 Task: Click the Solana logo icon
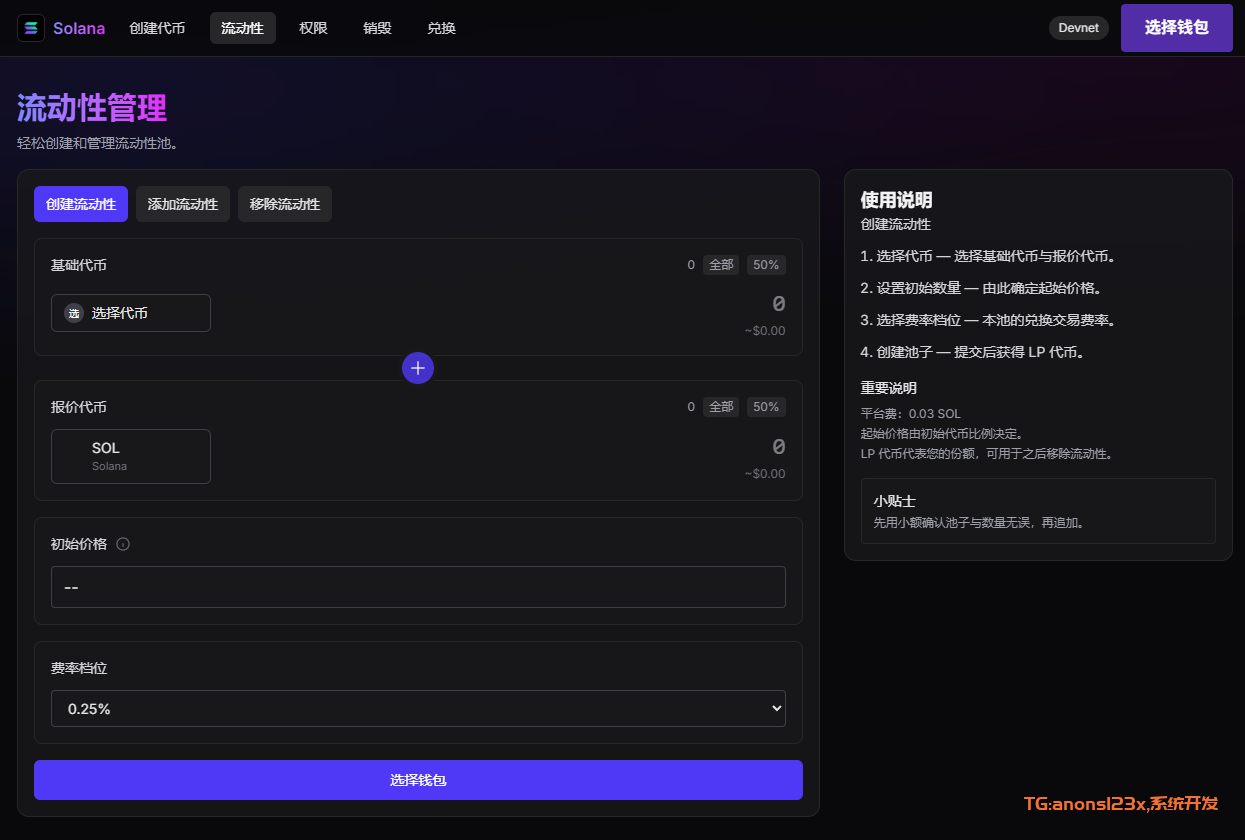point(31,28)
